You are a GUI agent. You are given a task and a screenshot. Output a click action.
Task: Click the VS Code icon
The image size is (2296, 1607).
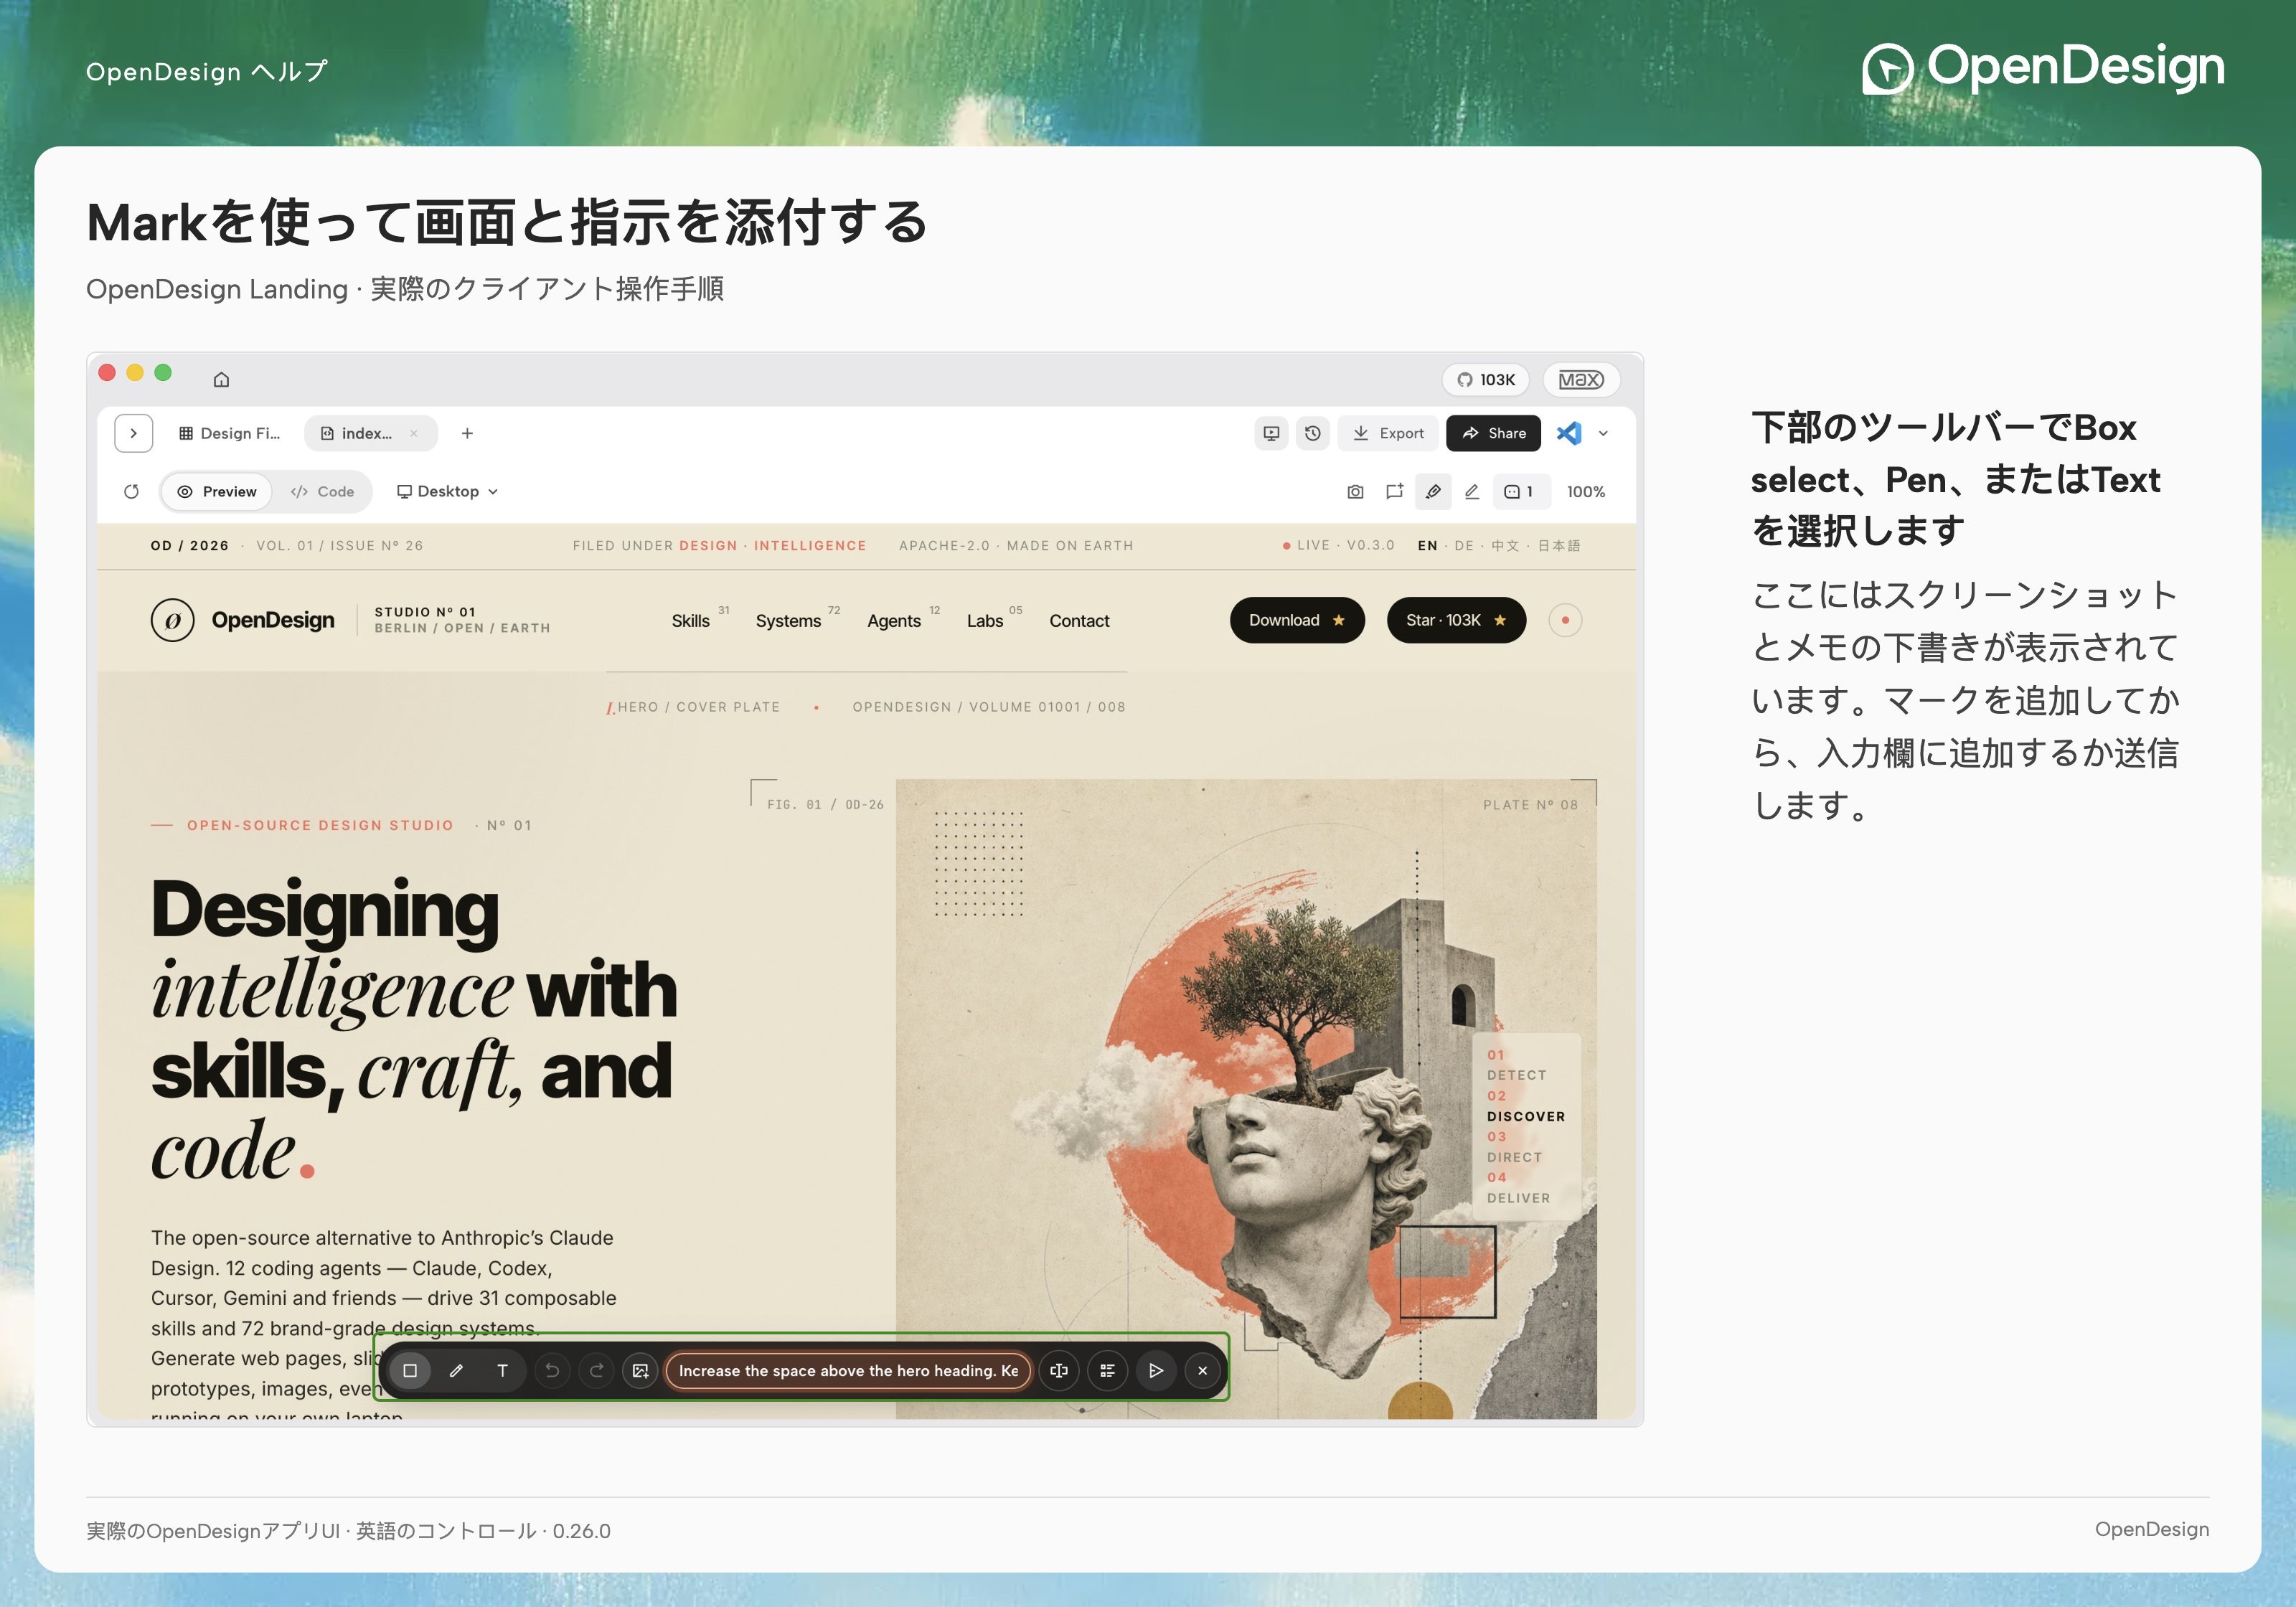point(1569,433)
